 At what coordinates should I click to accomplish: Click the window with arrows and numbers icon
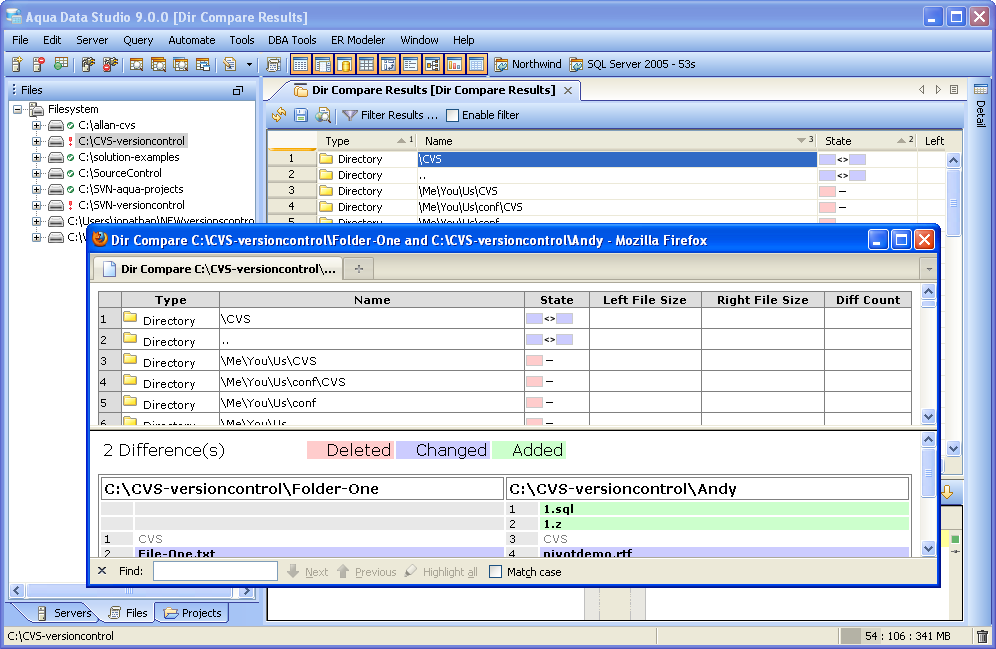pyautogui.click(x=389, y=64)
